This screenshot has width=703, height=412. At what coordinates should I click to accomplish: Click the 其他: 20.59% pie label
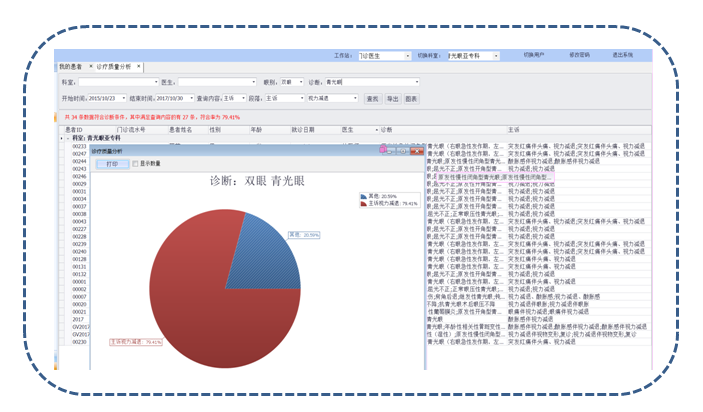(304, 235)
